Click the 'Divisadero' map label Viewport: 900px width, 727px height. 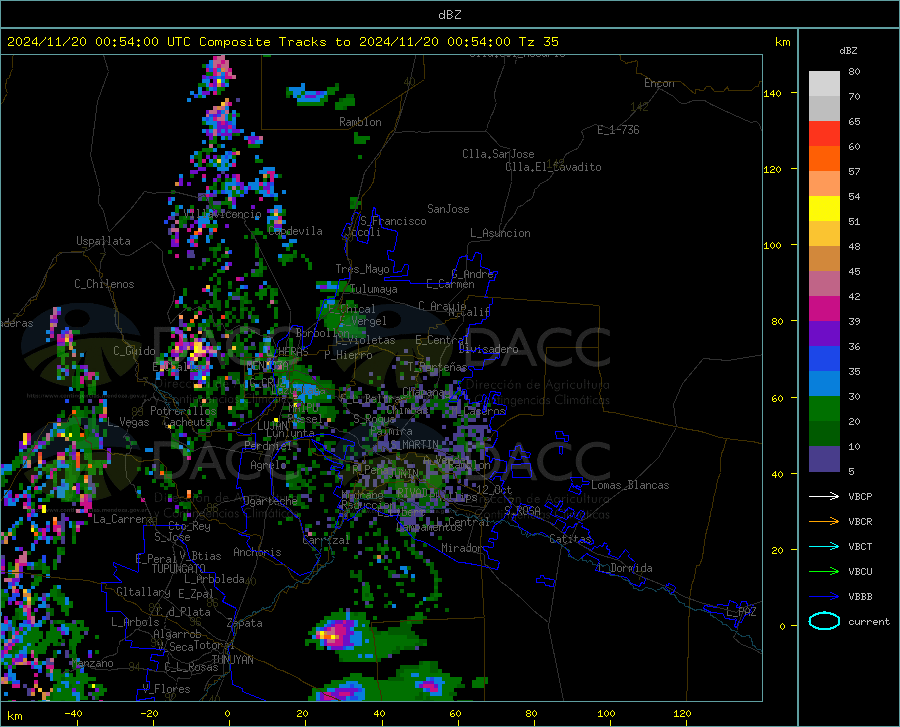tap(488, 349)
